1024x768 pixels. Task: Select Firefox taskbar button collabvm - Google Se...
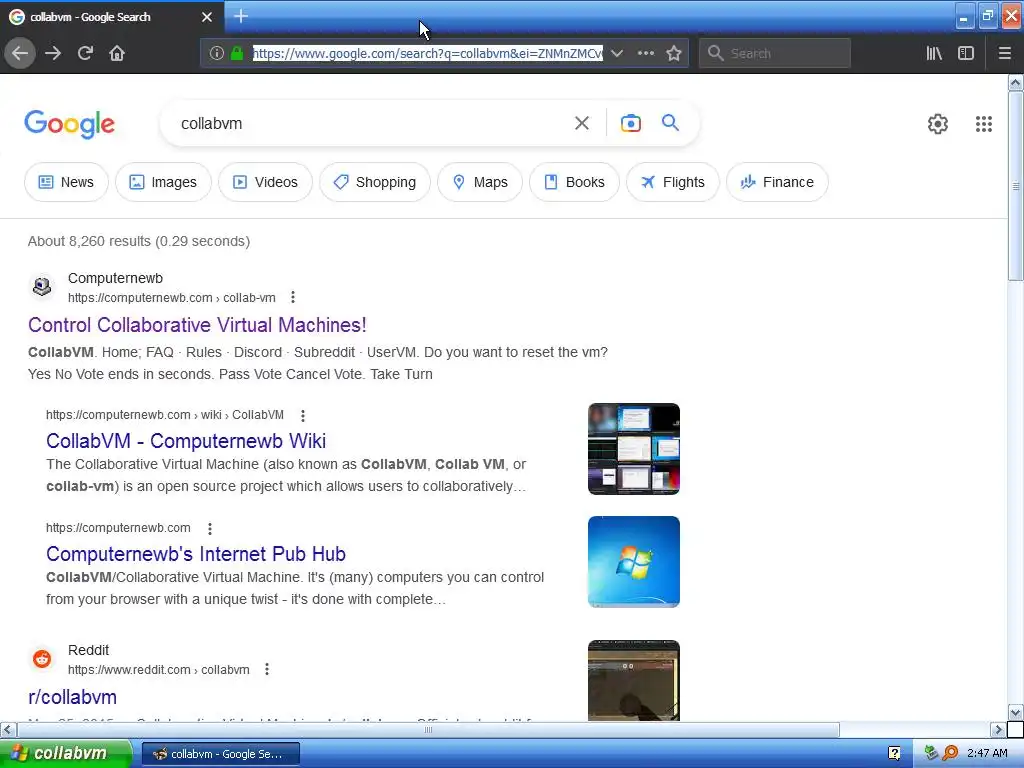coord(221,754)
